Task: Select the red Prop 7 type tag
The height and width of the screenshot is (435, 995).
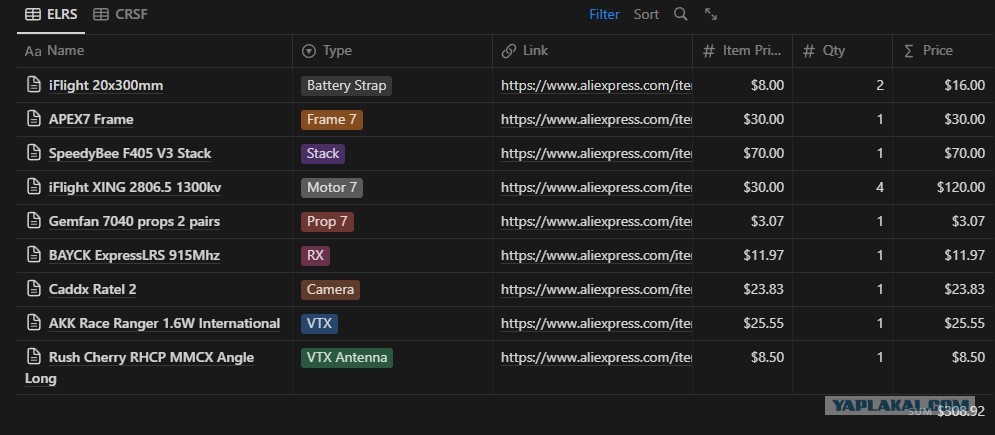Action: (x=327, y=222)
